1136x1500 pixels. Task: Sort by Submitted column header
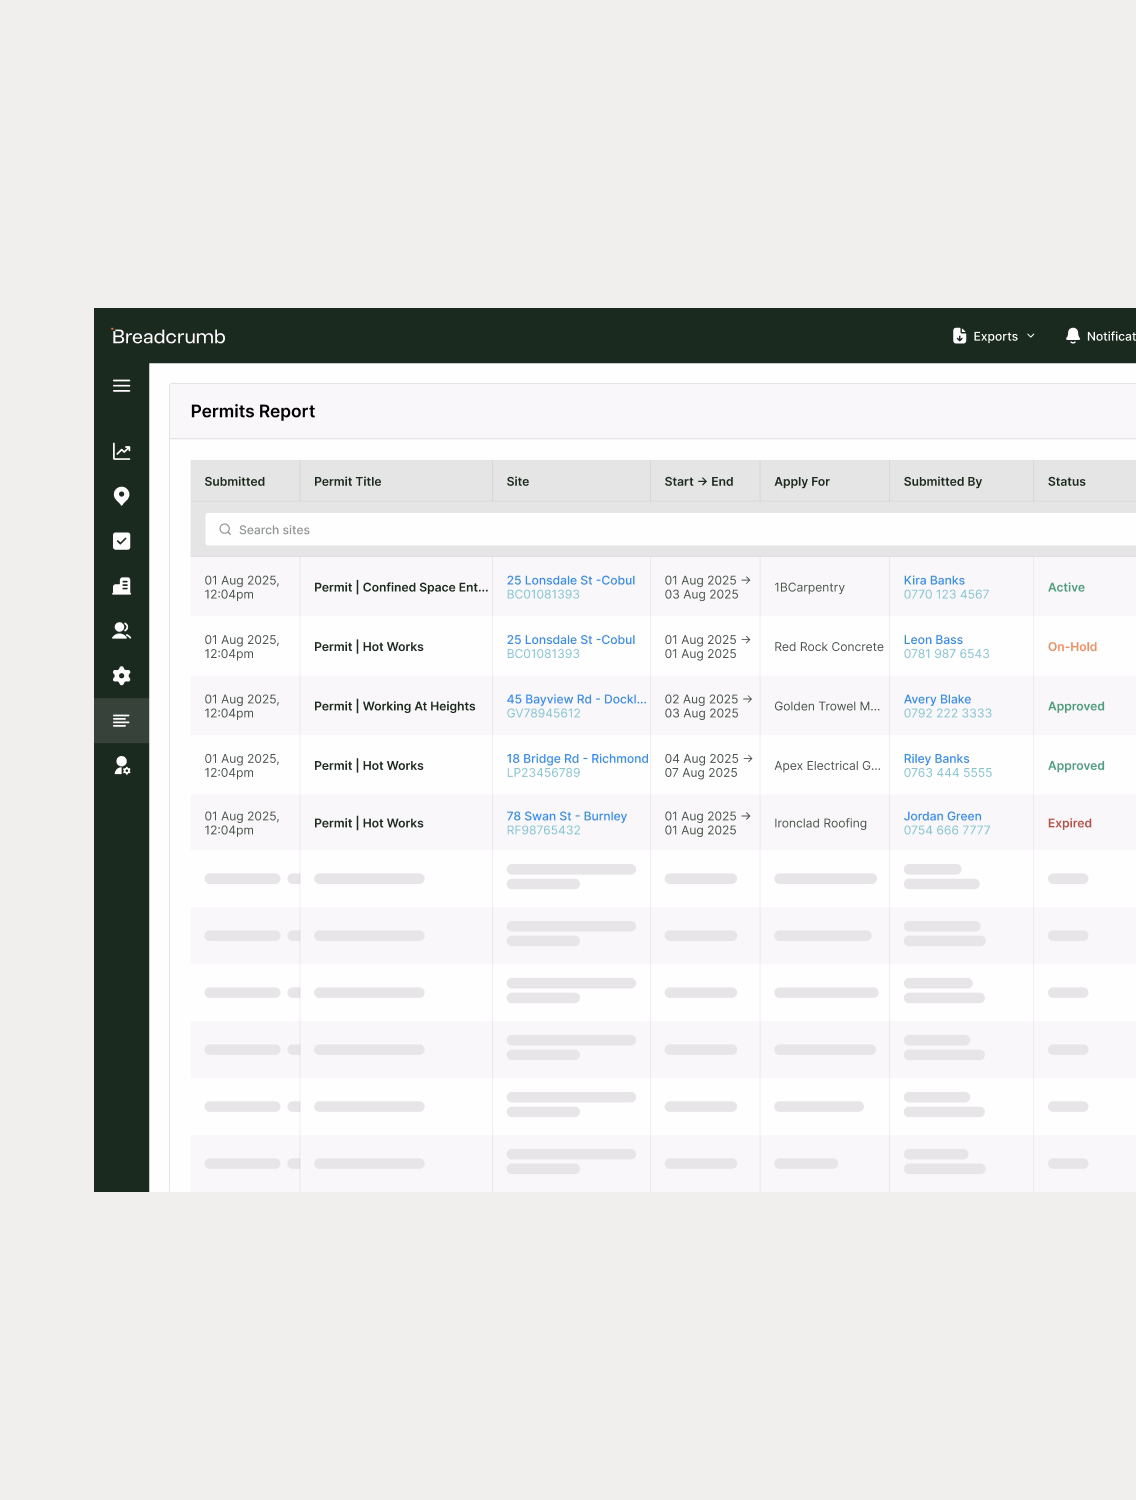pyautogui.click(x=235, y=481)
